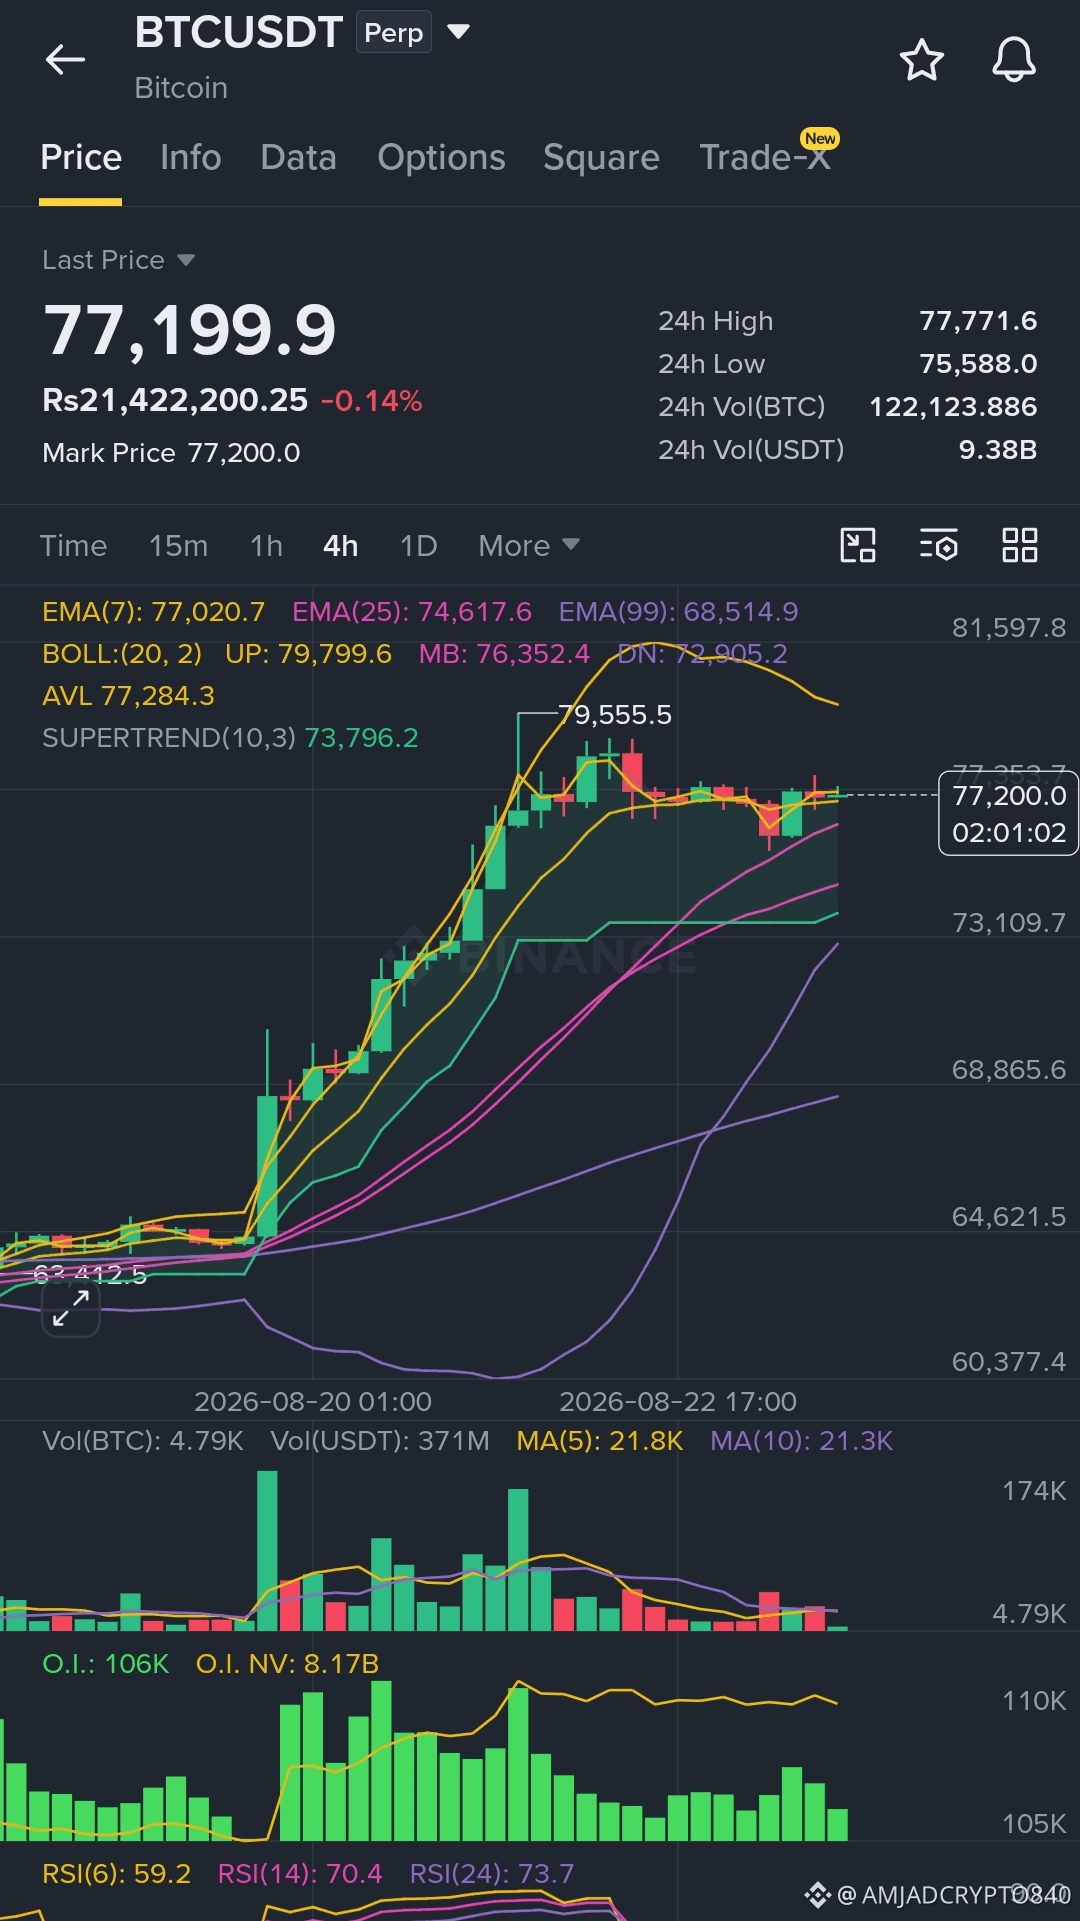Tap the EMA(99) indicator value

[x=678, y=611]
